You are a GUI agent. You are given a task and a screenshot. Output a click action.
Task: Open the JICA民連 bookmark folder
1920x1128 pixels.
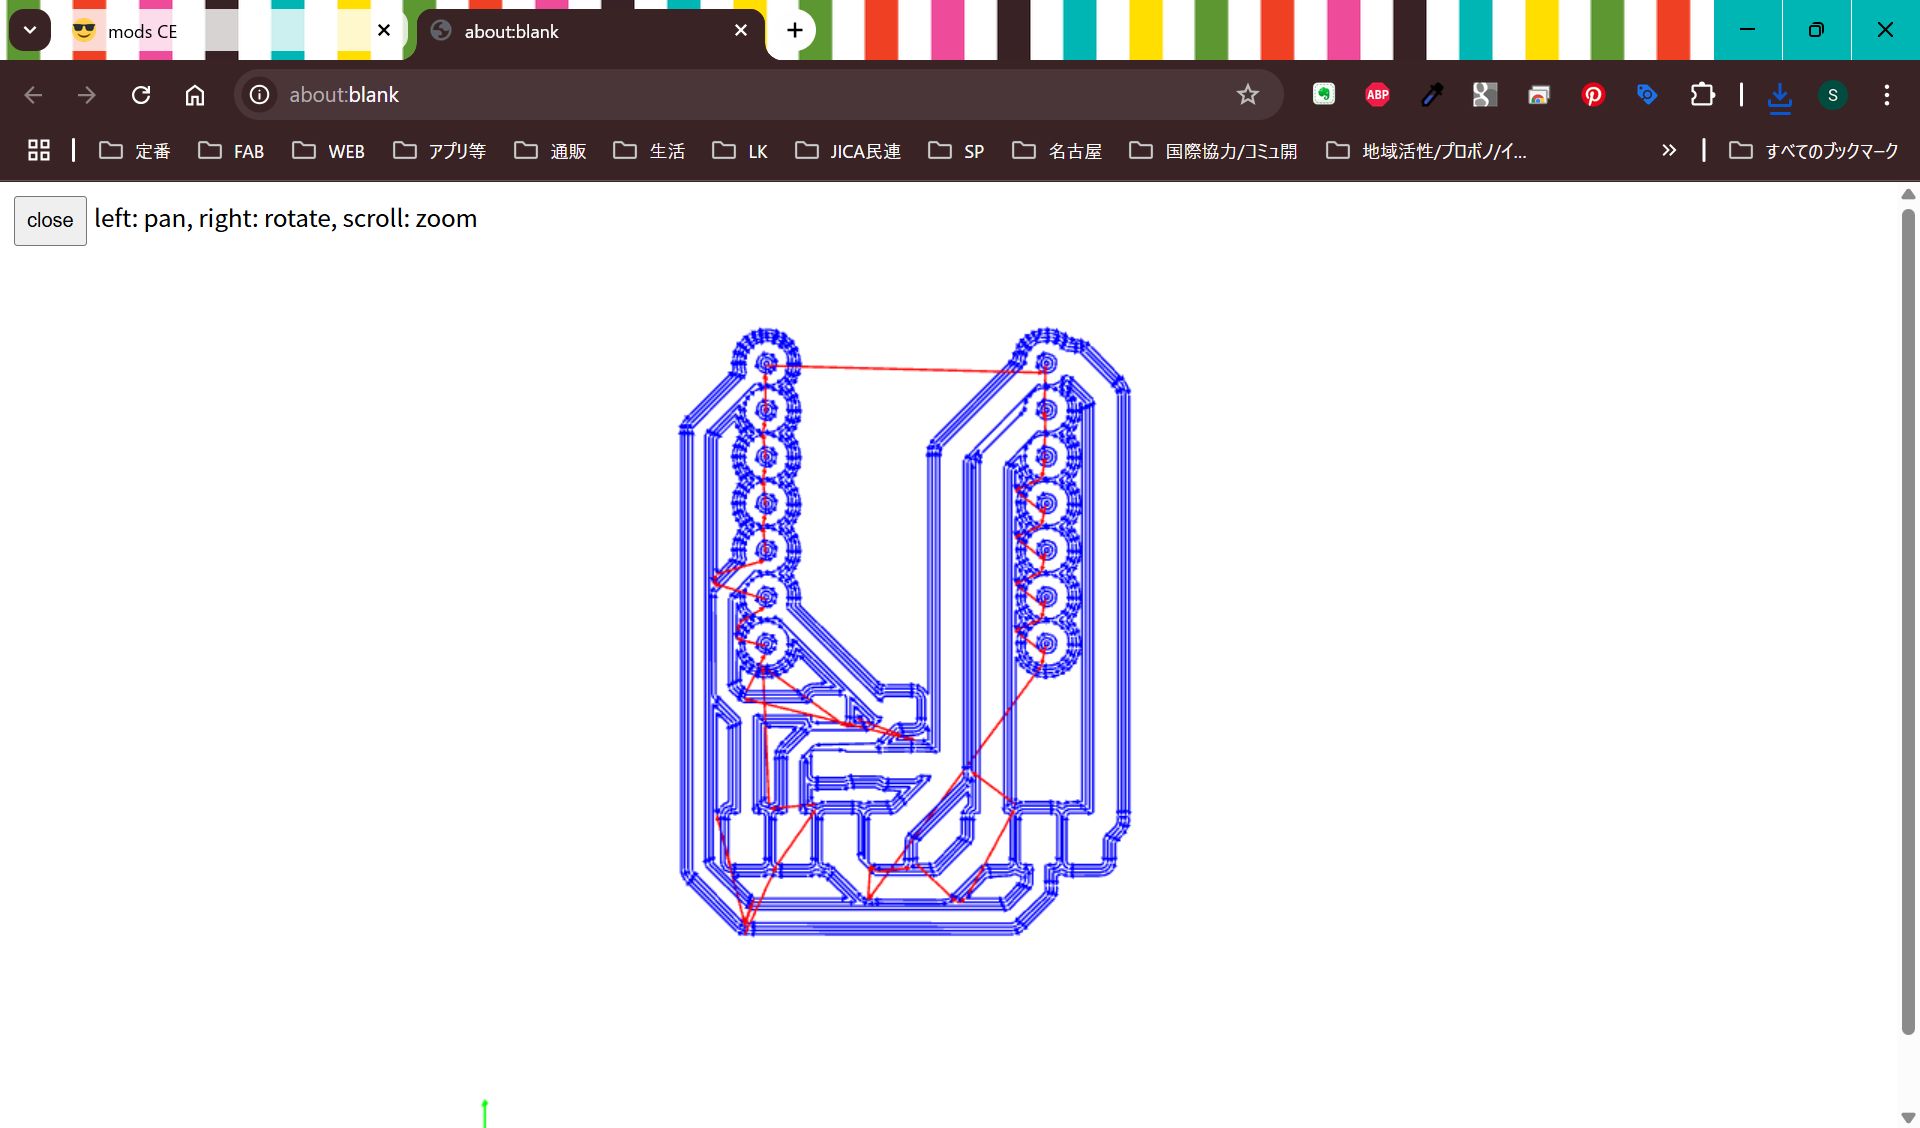coord(848,151)
